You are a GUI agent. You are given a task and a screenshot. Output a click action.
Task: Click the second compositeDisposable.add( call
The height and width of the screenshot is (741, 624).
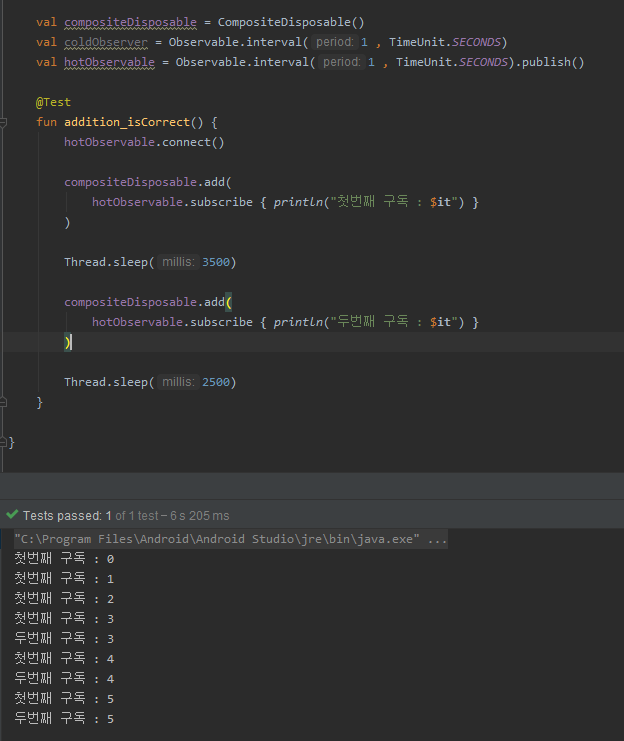coord(147,302)
